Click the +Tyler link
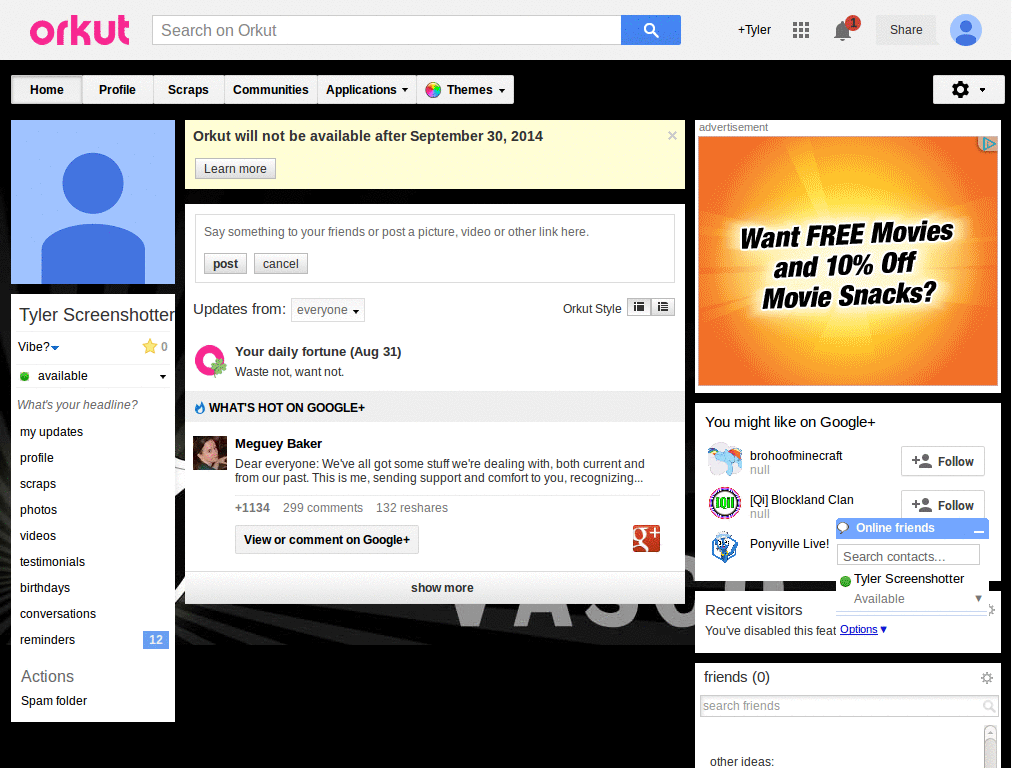This screenshot has height=768, width=1024. (754, 30)
